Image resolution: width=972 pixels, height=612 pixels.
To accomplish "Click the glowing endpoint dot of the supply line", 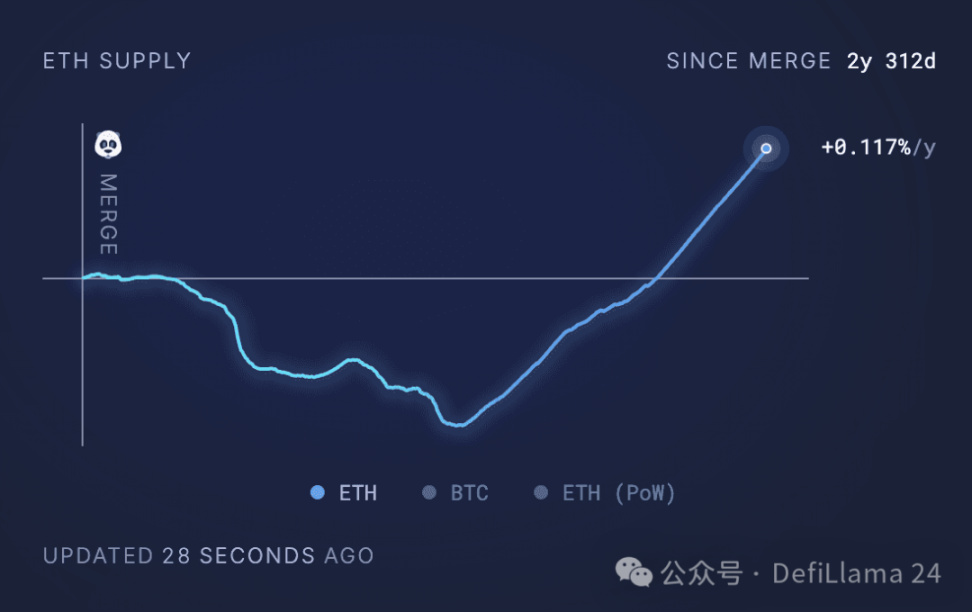I will [766, 149].
